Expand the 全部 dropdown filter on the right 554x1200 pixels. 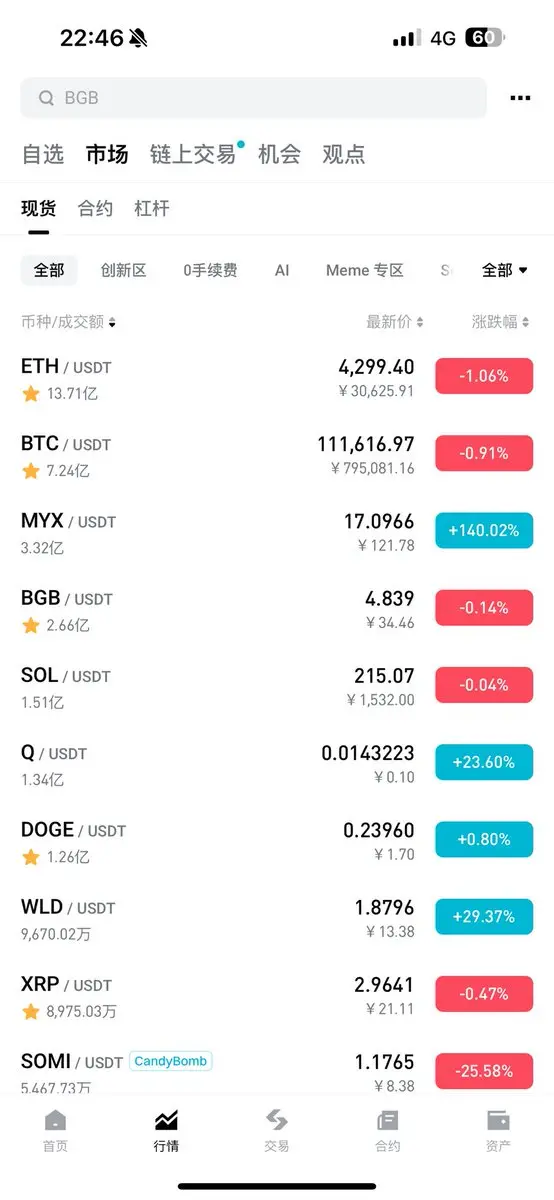click(x=505, y=270)
